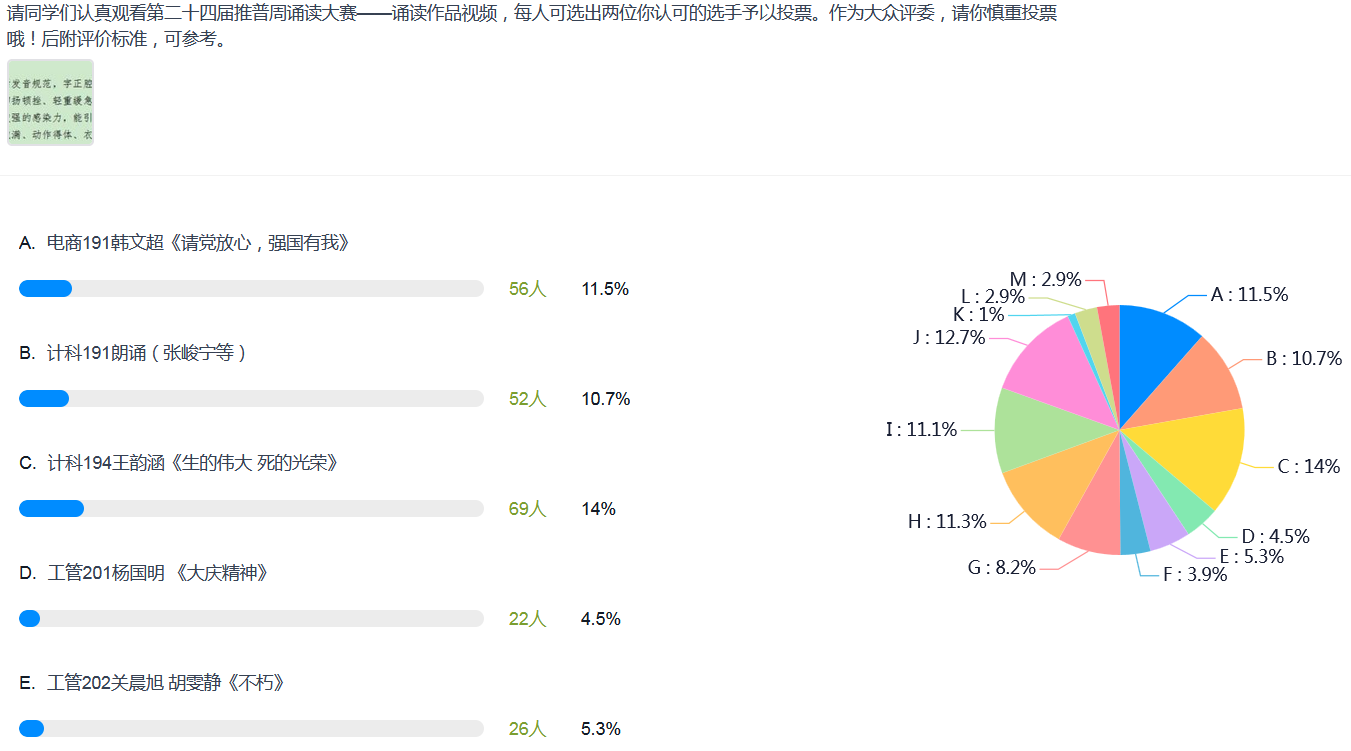Open the evaluation criteria thumbnail image
This screenshot has width=1351, height=751.
tap(50, 102)
